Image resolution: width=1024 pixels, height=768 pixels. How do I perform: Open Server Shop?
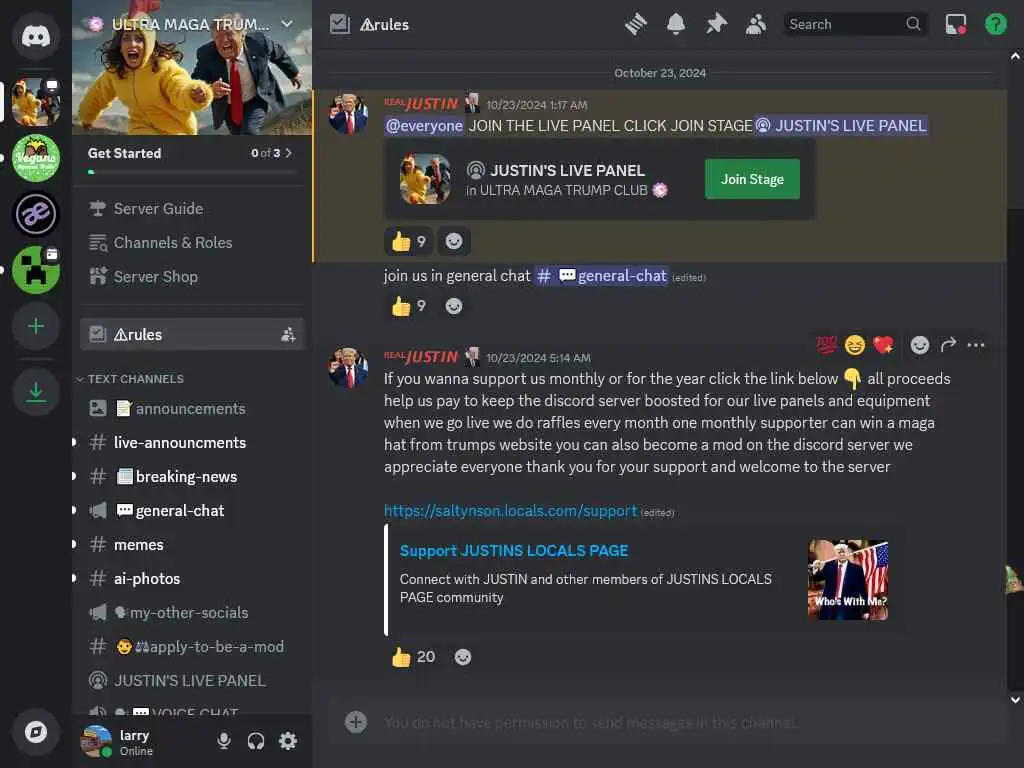point(192,276)
